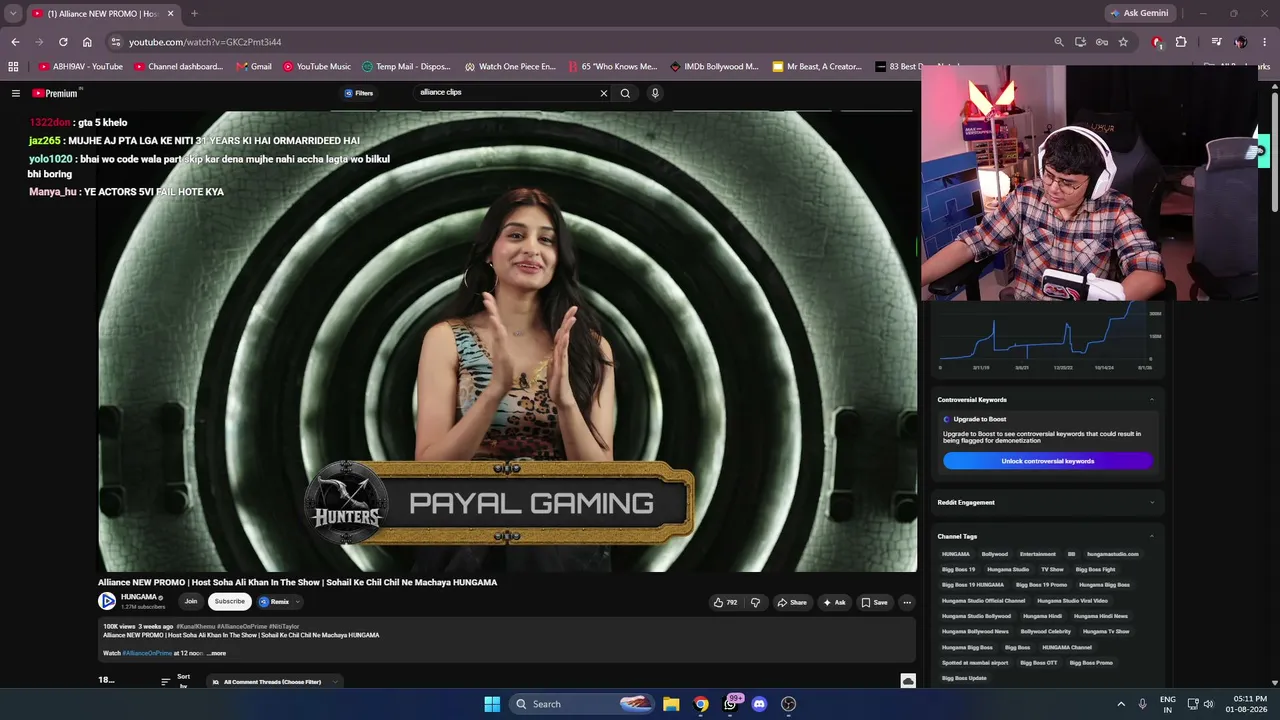
Task: Zoom page using the magnifier icon in address bar
Action: pyautogui.click(x=1059, y=42)
